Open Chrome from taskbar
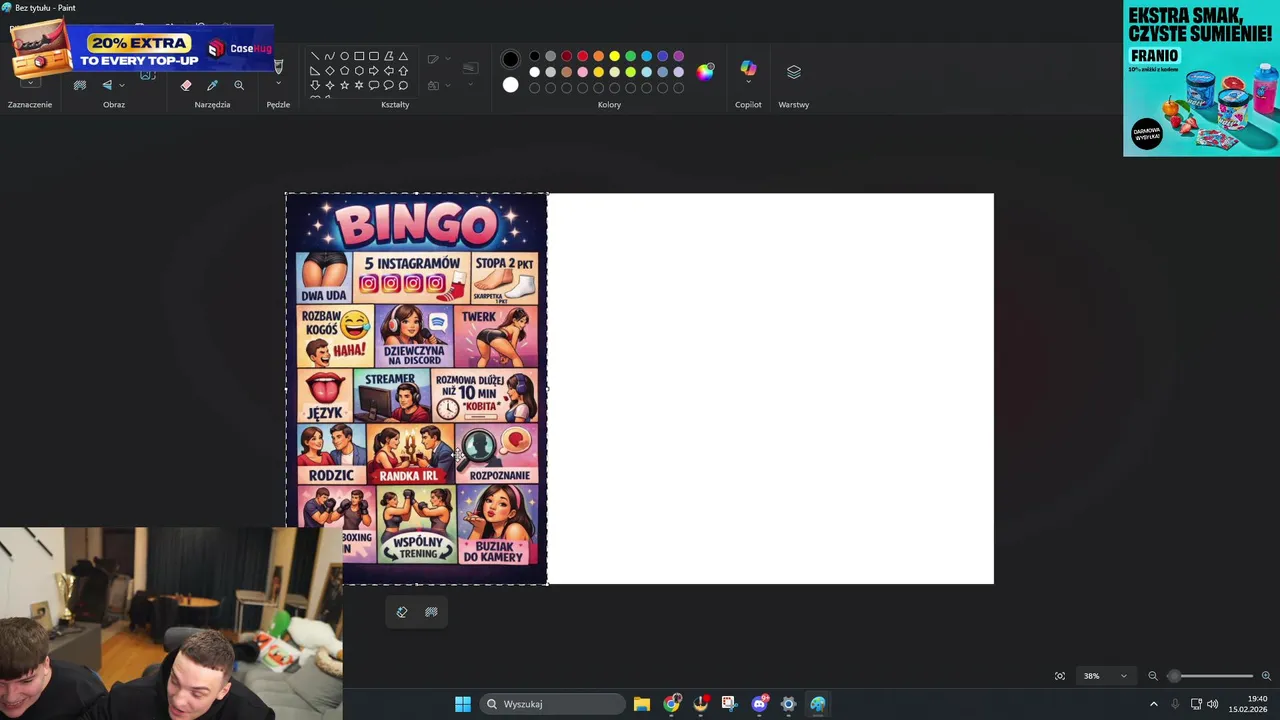Screen dimensions: 1280x720 point(671,704)
